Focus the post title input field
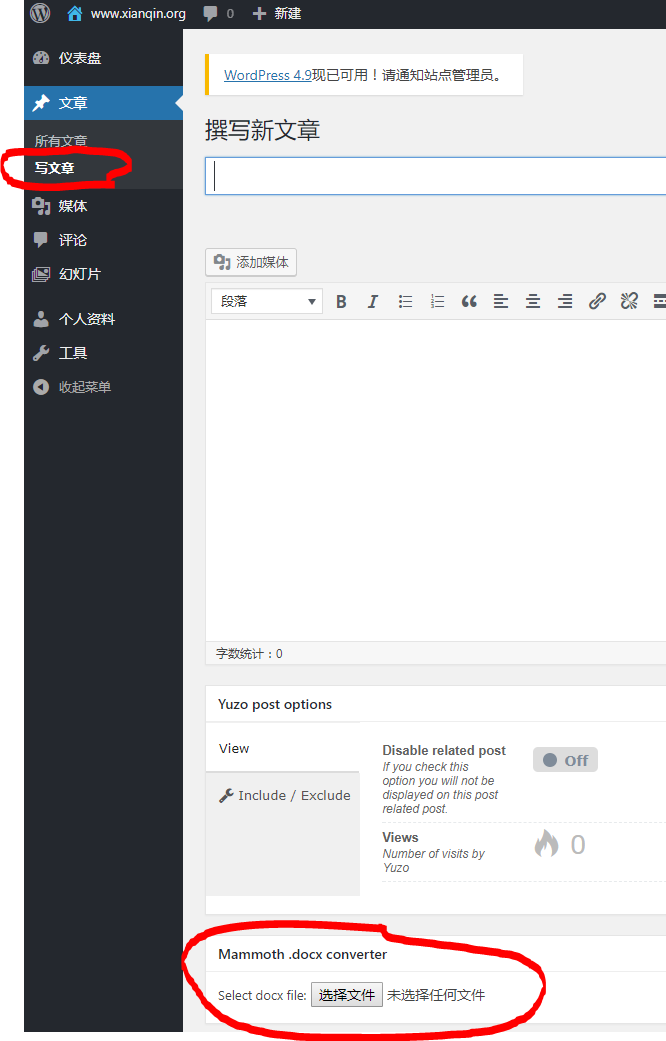Image resolution: width=666 pixels, height=1041 pixels. [x=436, y=176]
